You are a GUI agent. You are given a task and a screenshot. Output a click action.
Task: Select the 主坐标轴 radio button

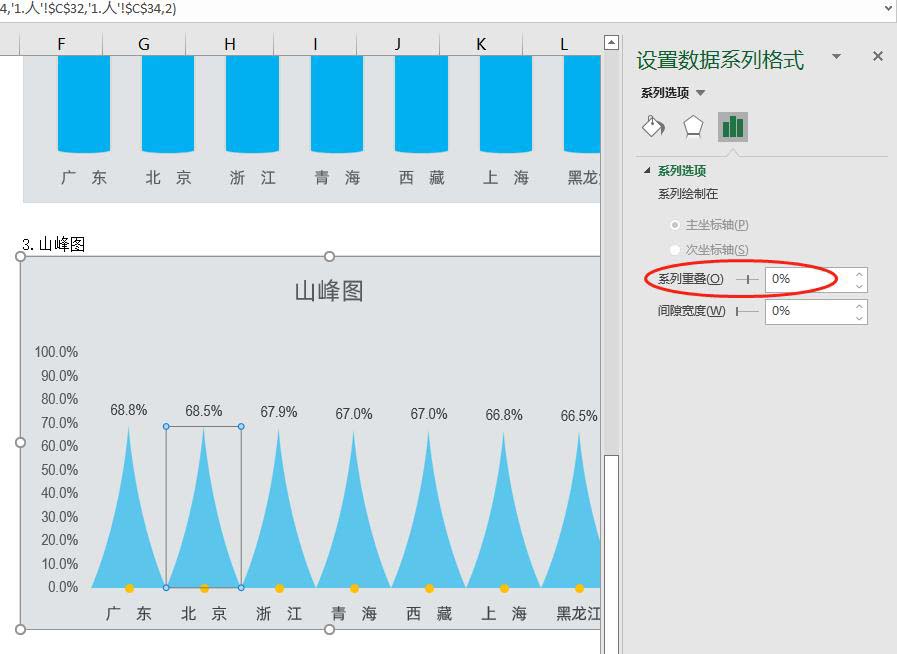coord(676,225)
